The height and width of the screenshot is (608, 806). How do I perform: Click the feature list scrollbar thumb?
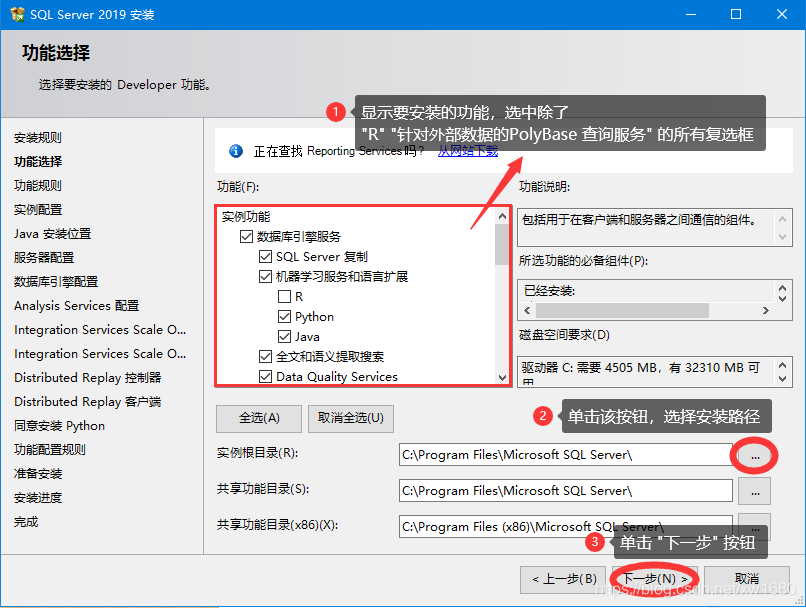coord(502,245)
